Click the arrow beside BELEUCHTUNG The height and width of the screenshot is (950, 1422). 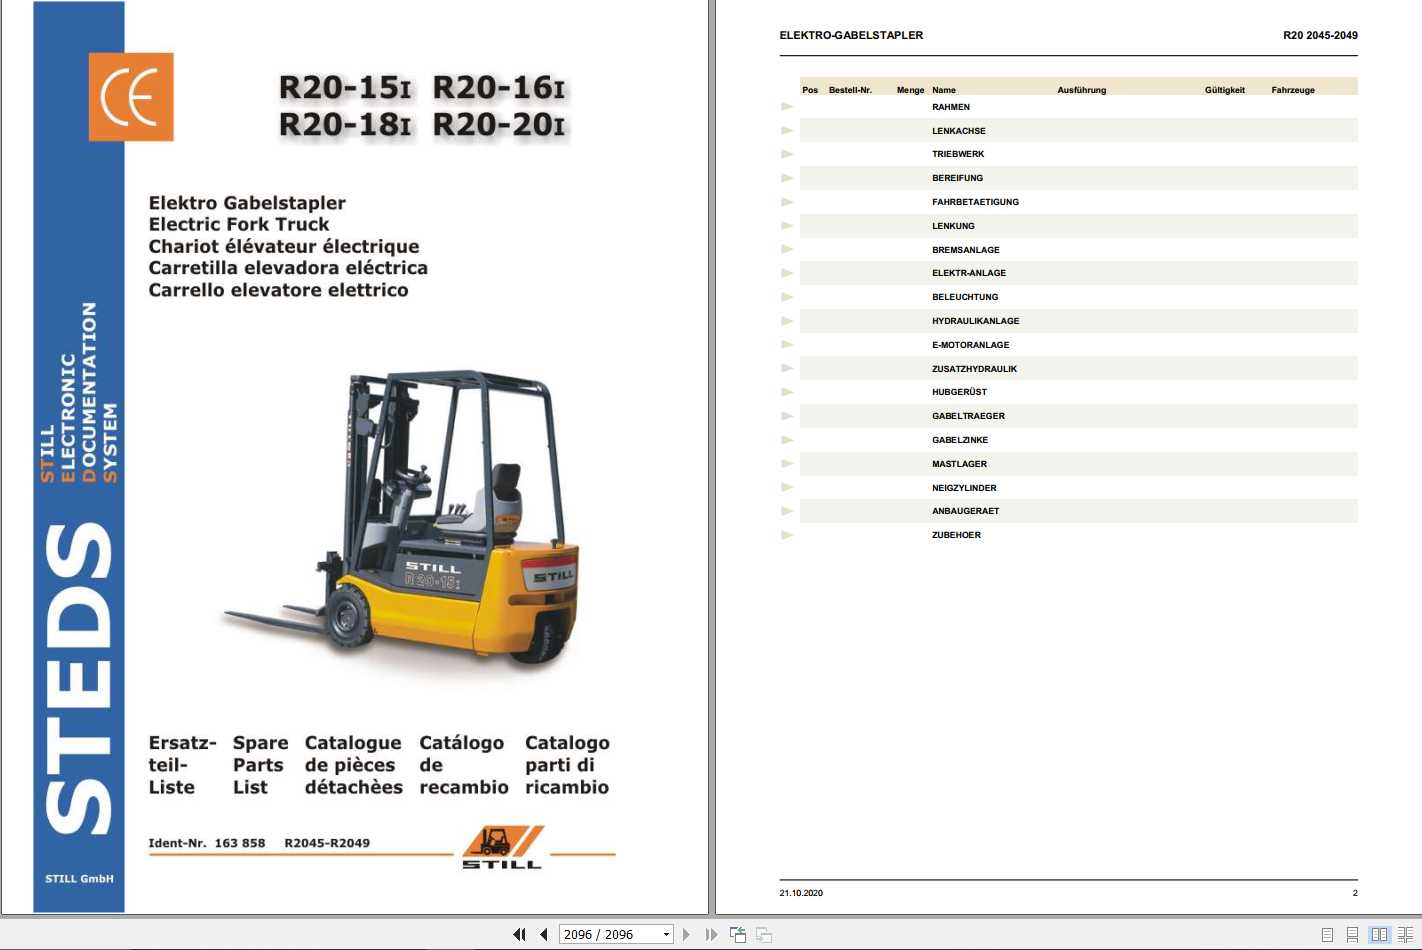(787, 297)
